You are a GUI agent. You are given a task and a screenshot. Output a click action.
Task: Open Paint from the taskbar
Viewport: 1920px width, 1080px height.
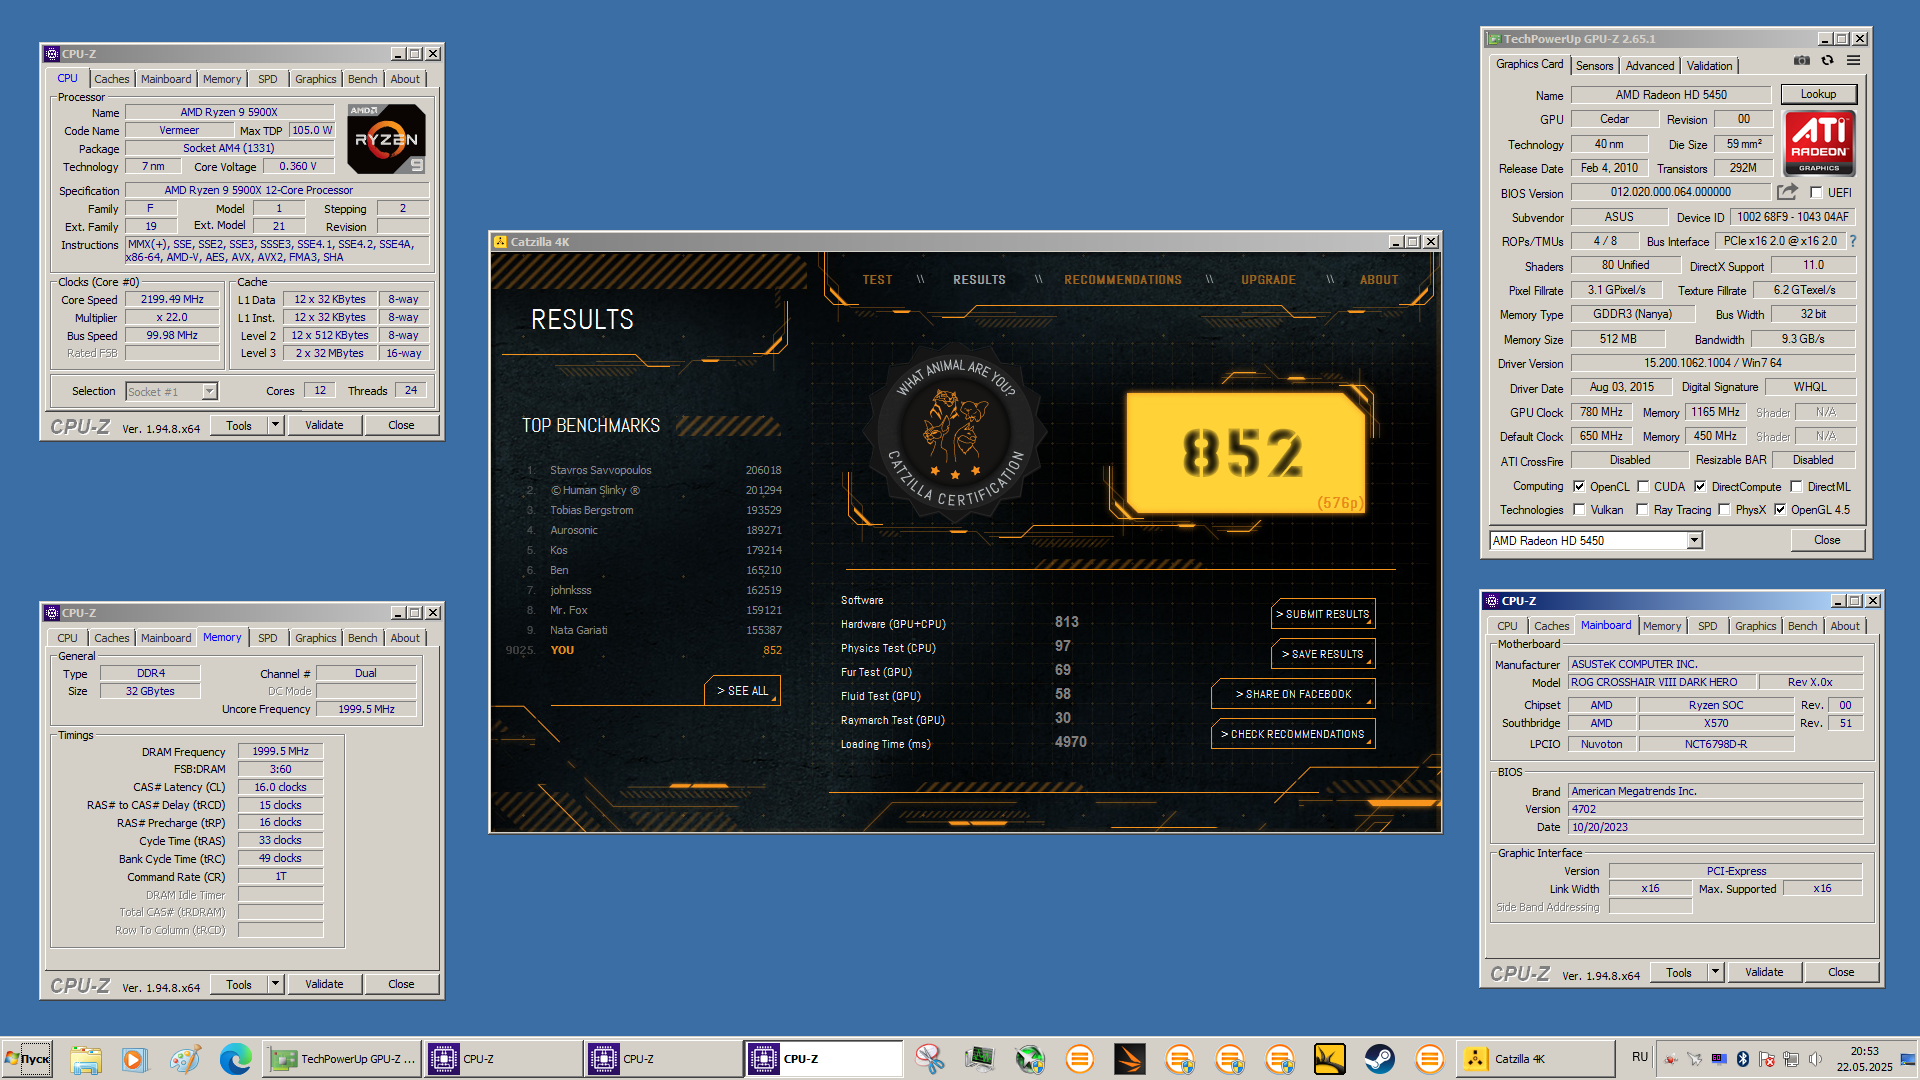point(184,1059)
